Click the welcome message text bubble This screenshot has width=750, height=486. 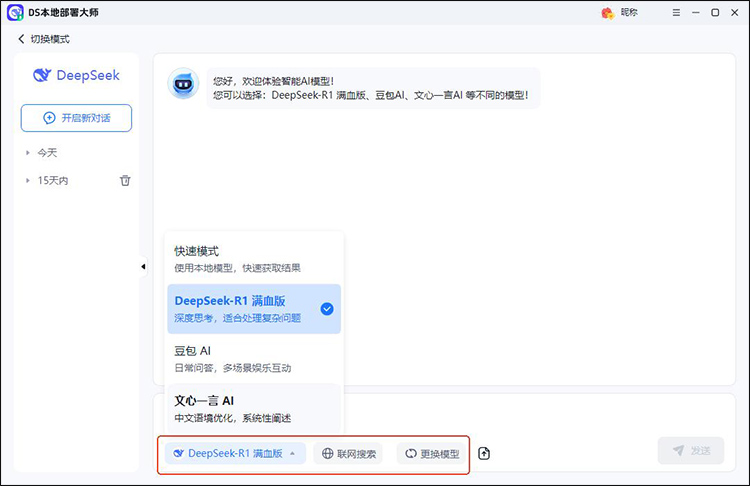tap(373, 88)
